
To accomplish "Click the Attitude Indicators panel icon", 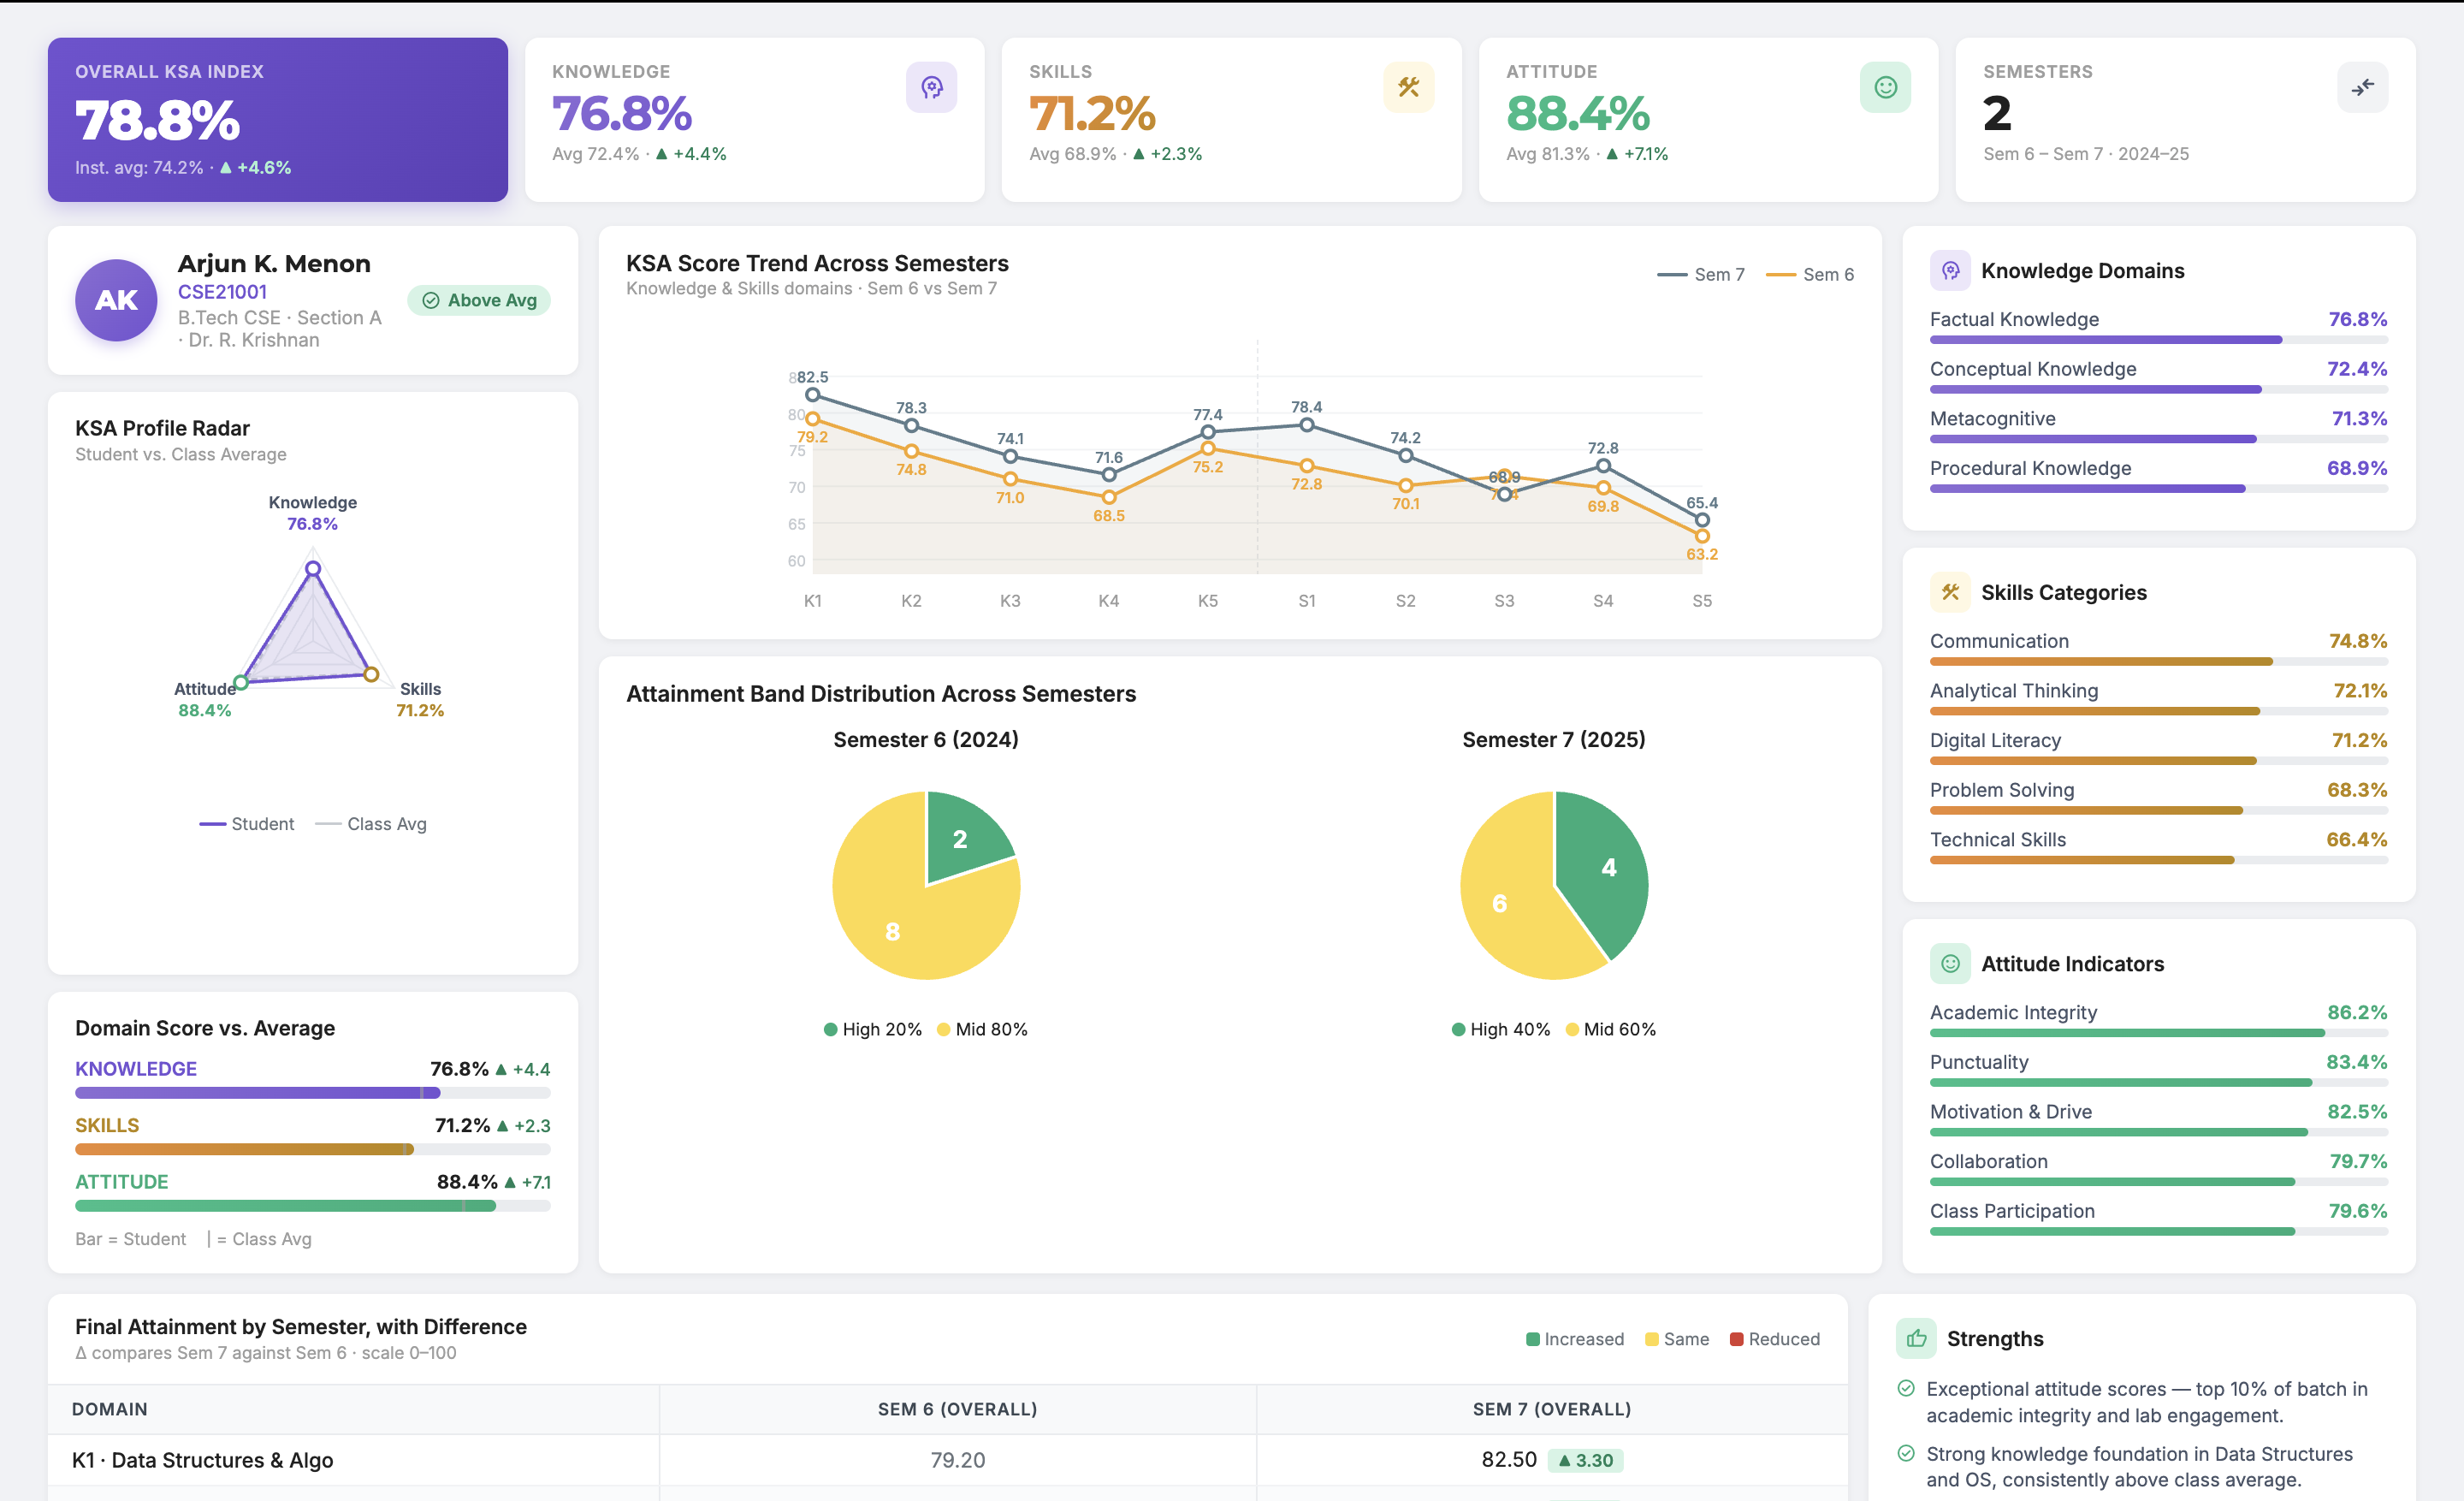I will point(1949,963).
